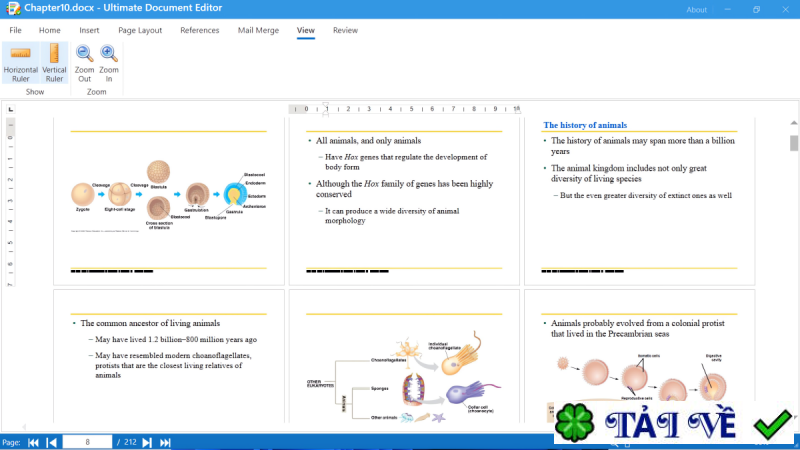Screen dimensions: 800x450
Task: Click the first-line indent marker on the ruler
Action: (x=326, y=106)
